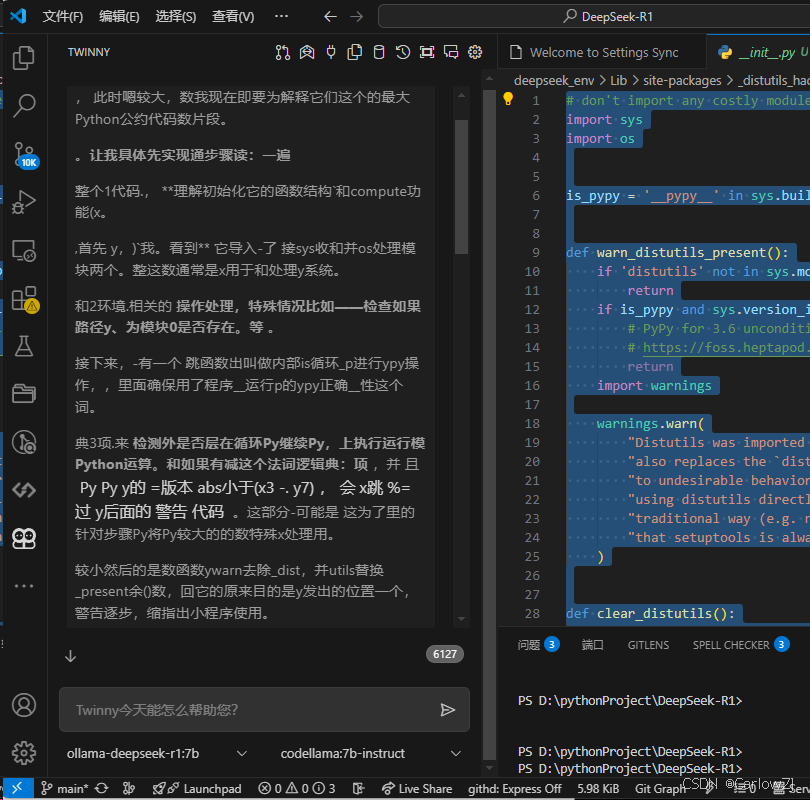
Task: Open Twinny's provider plug settings icon
Action: [331, 51]
